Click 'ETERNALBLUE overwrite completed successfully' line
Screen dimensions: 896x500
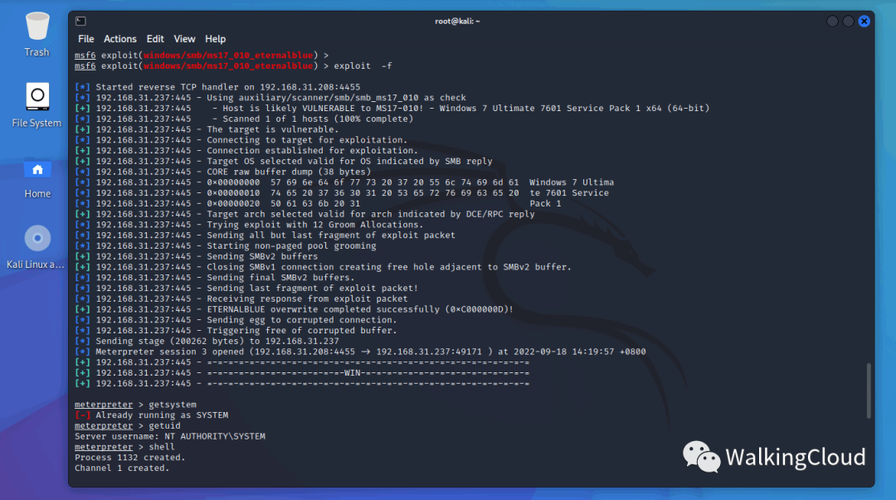click(294, 309)
